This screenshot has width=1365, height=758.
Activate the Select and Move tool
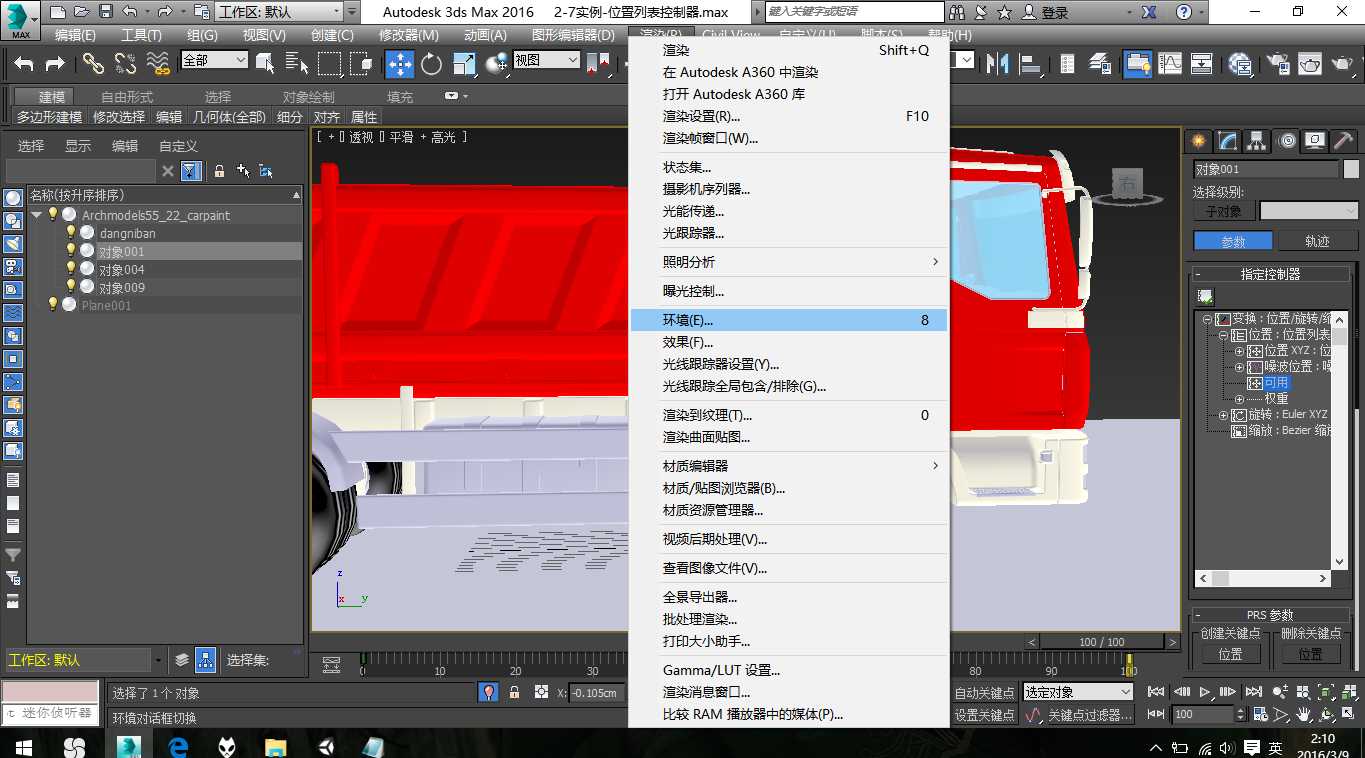point(399,64)
